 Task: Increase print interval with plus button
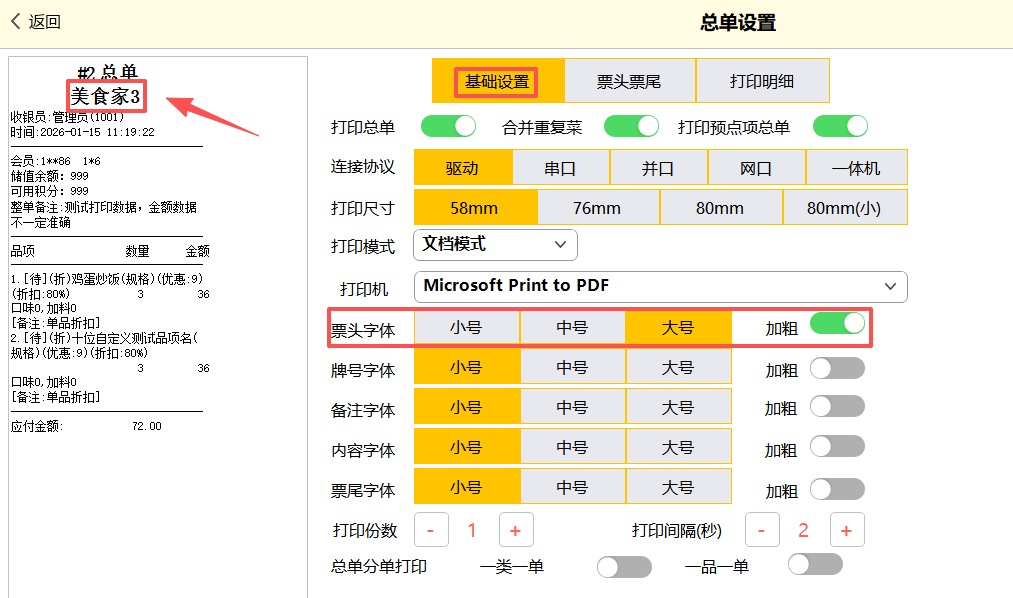(846, 530)
